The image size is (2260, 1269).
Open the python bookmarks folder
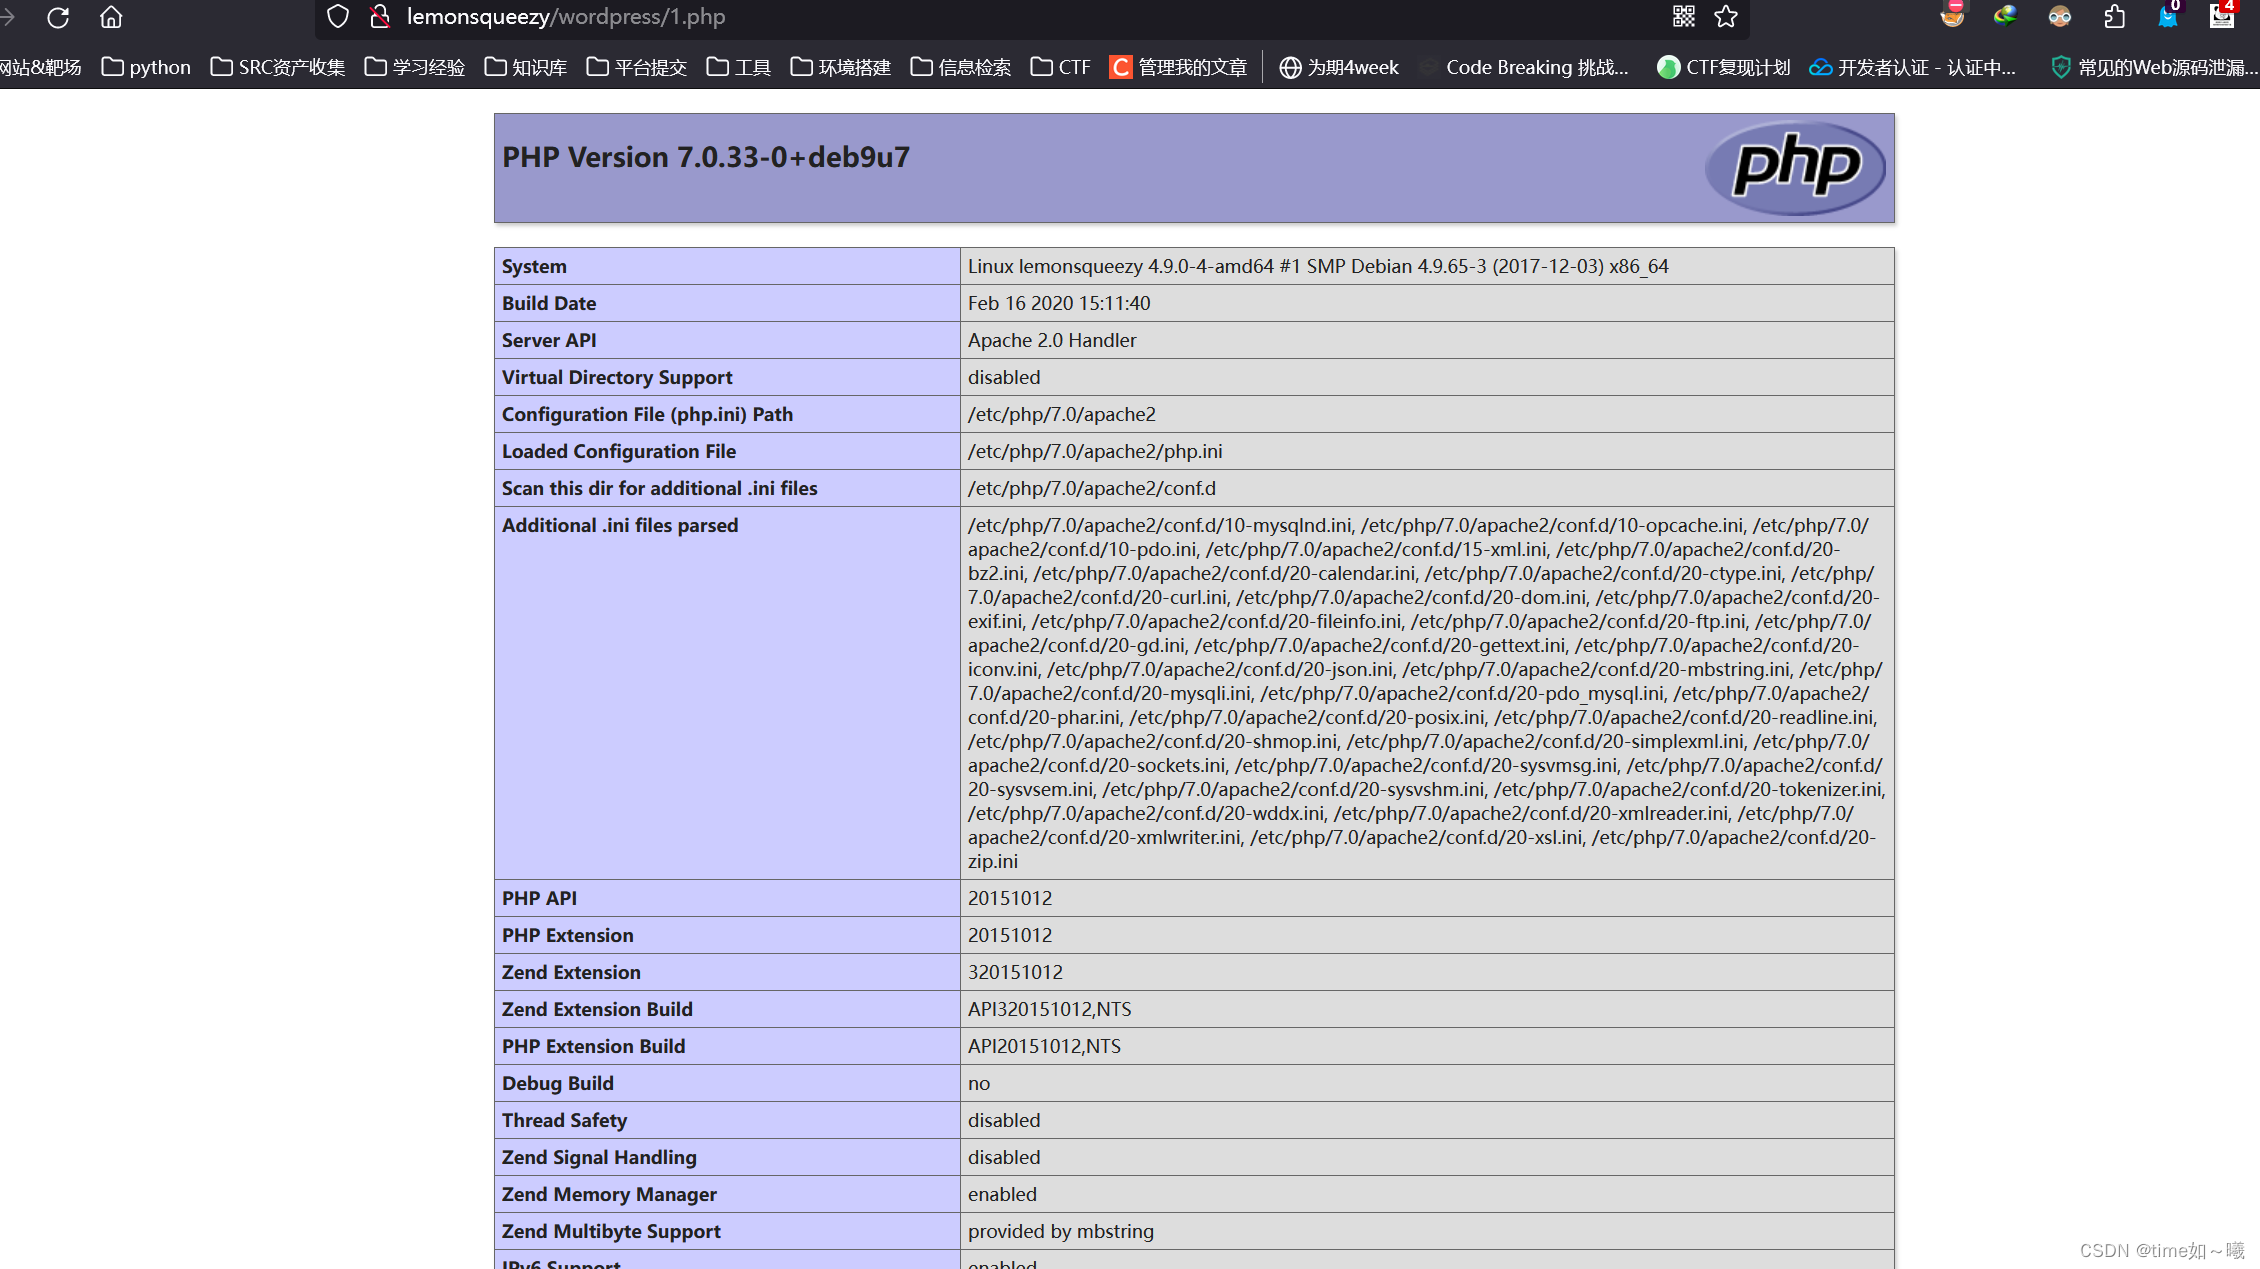click(x=146, y=67)
